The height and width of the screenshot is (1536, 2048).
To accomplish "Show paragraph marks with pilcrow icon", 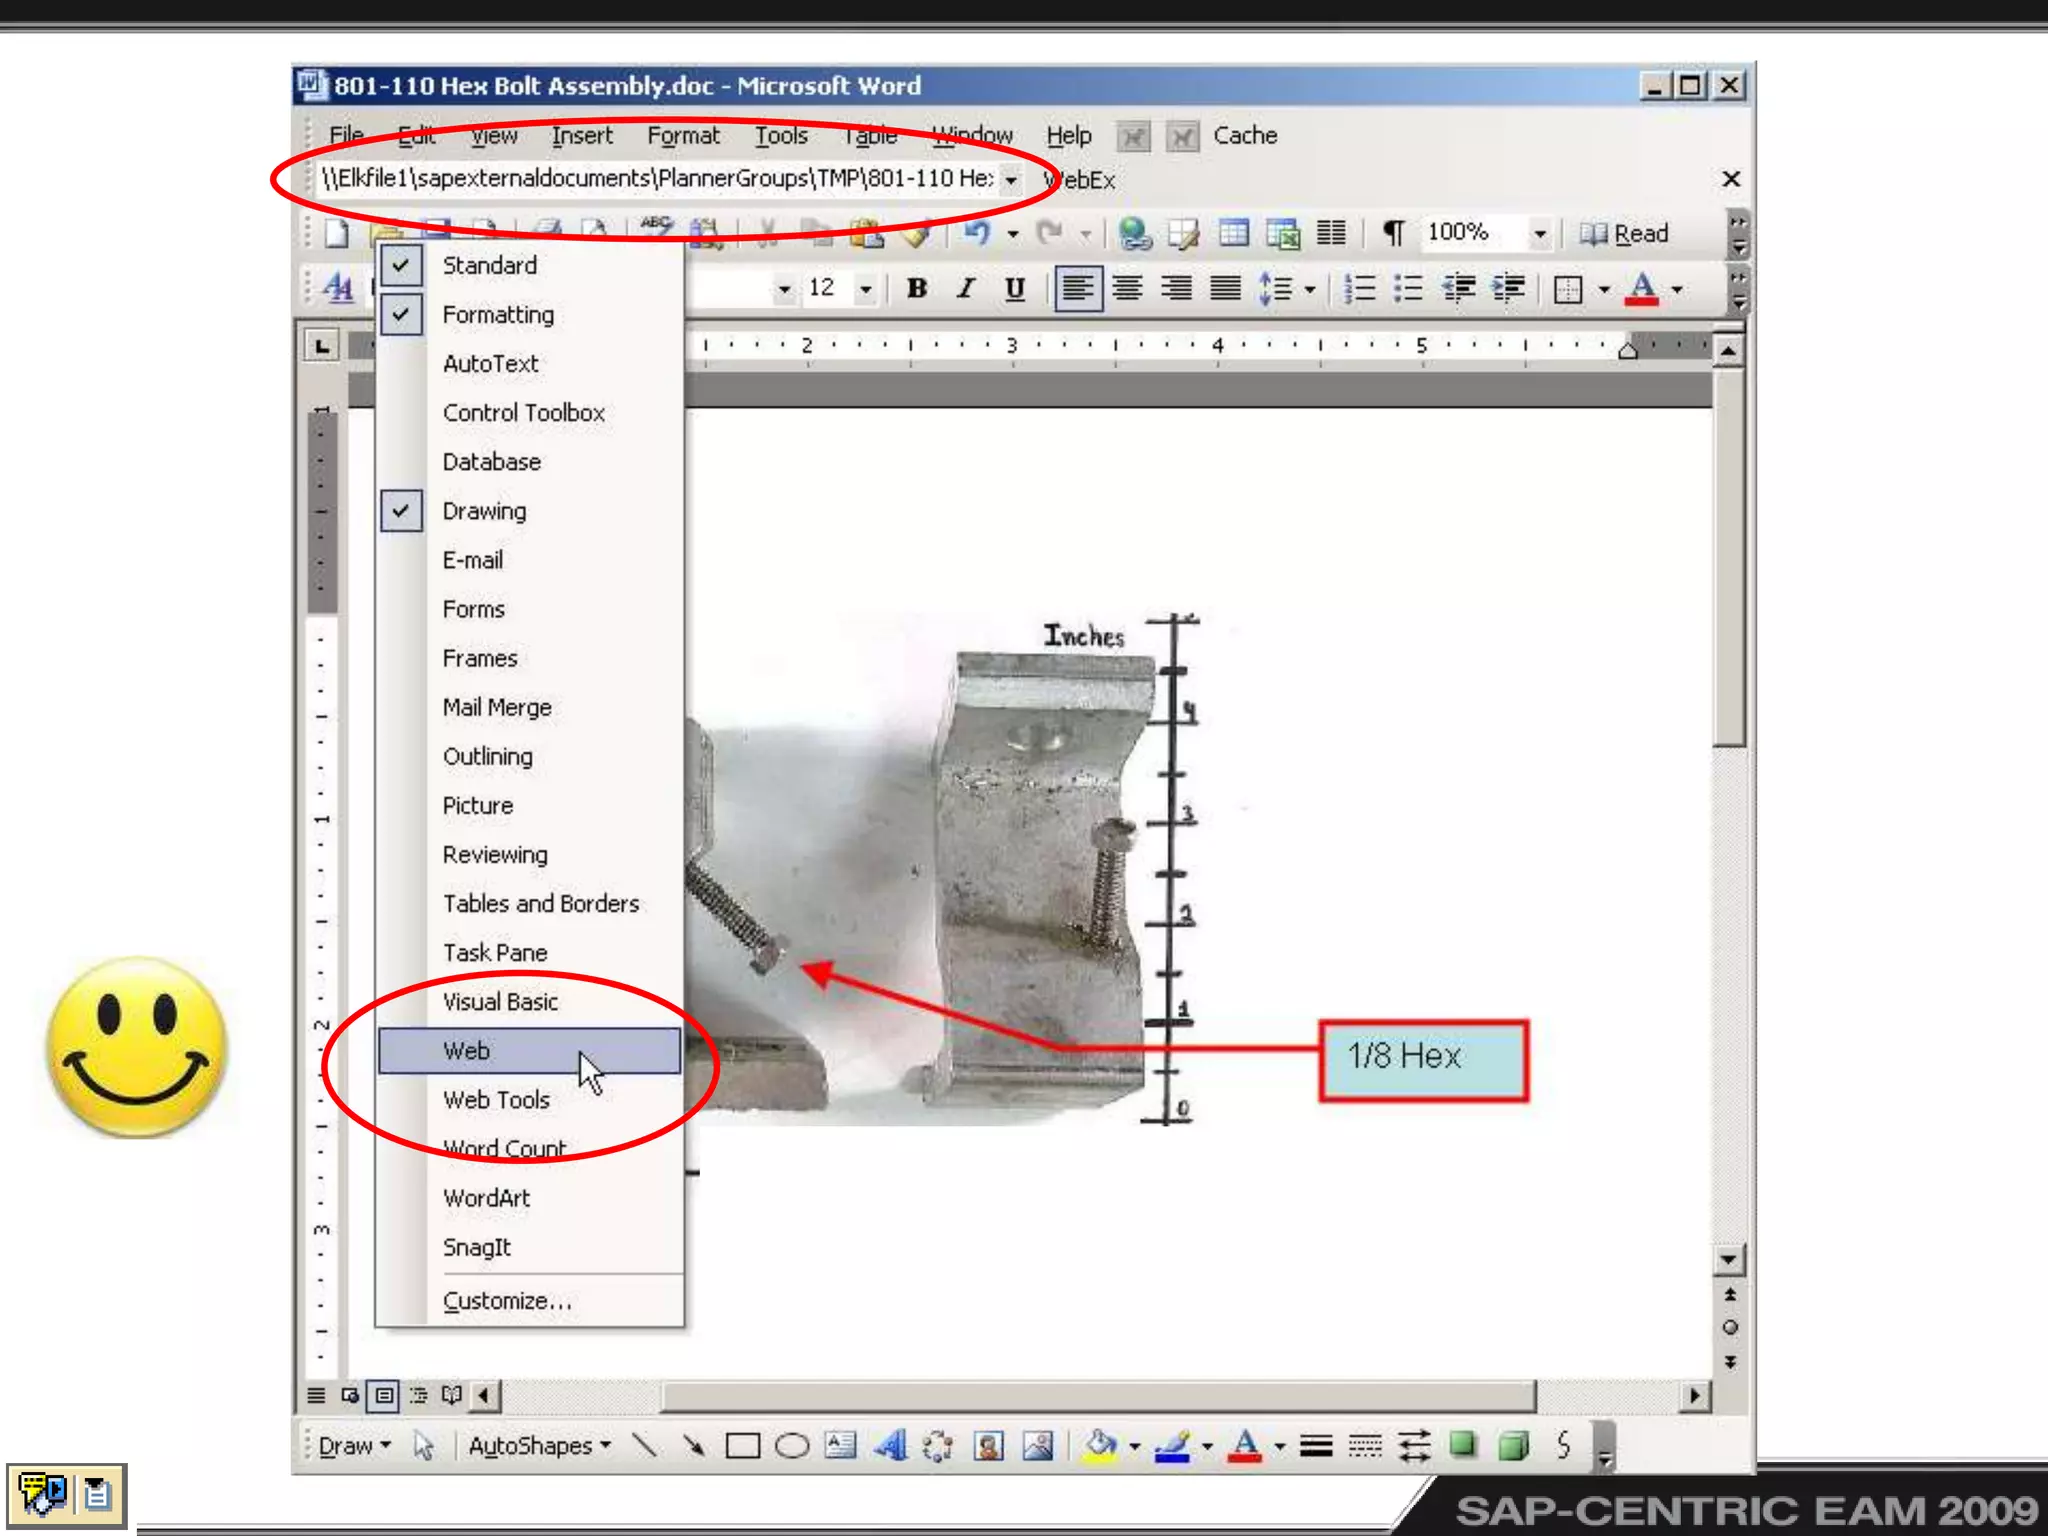I will (1392, 233).
